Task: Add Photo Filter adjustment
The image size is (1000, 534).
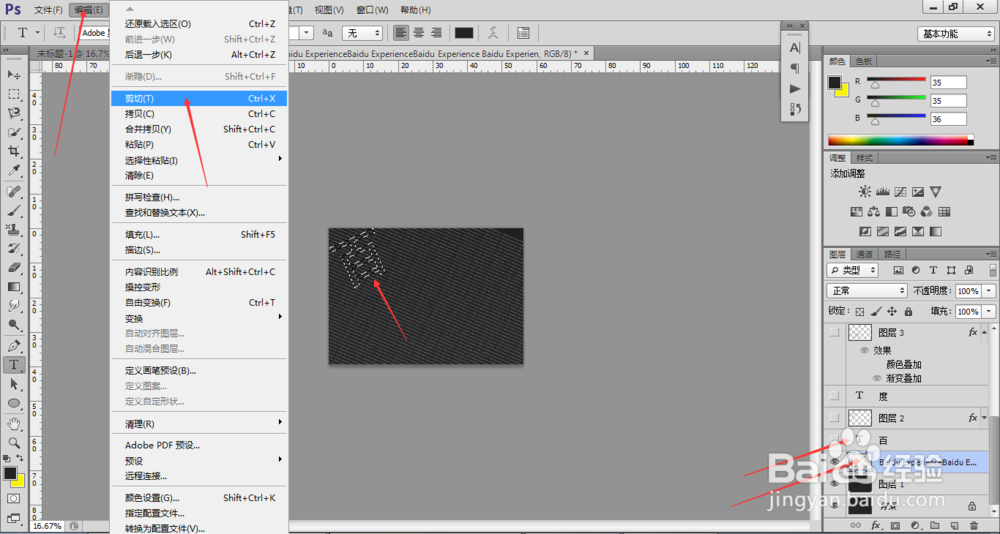Action: coord(909,211)
